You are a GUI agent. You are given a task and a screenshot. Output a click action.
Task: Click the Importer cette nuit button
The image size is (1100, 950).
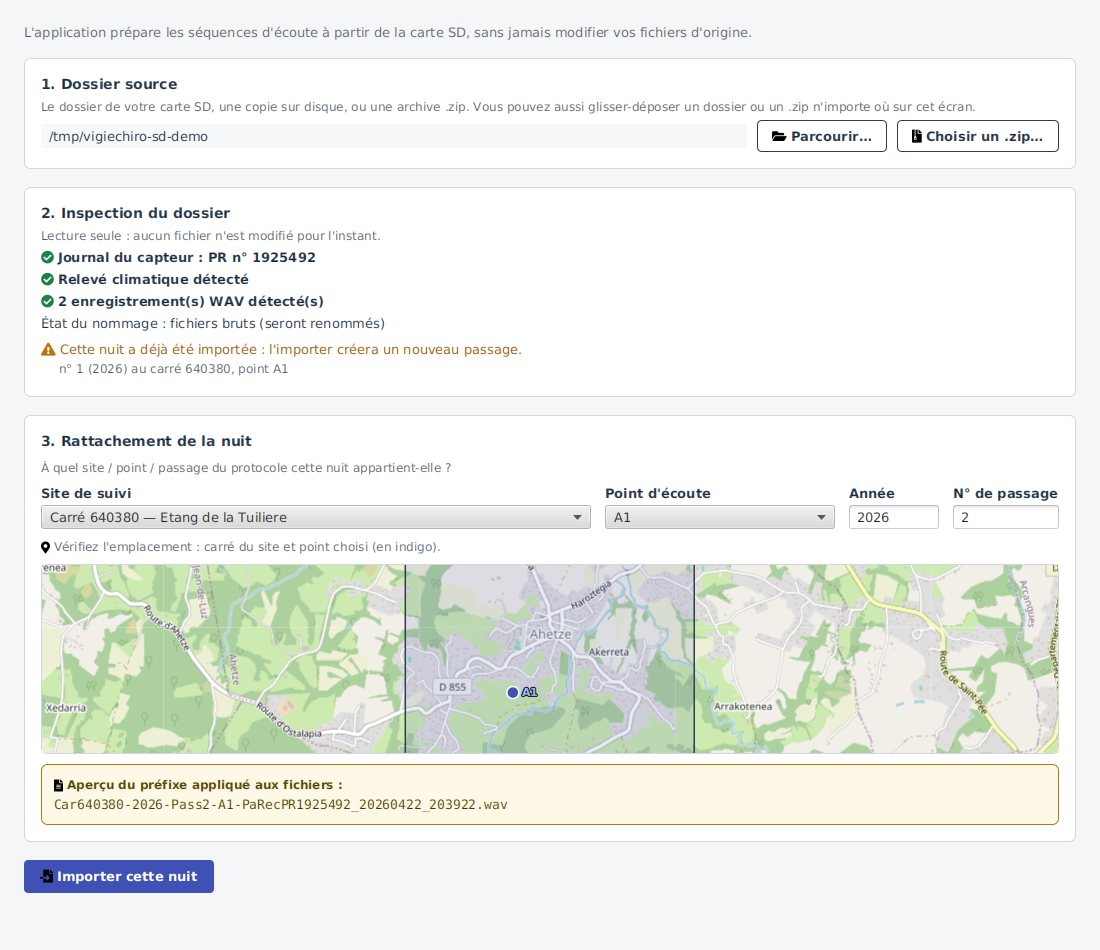[x=119, y=876]
